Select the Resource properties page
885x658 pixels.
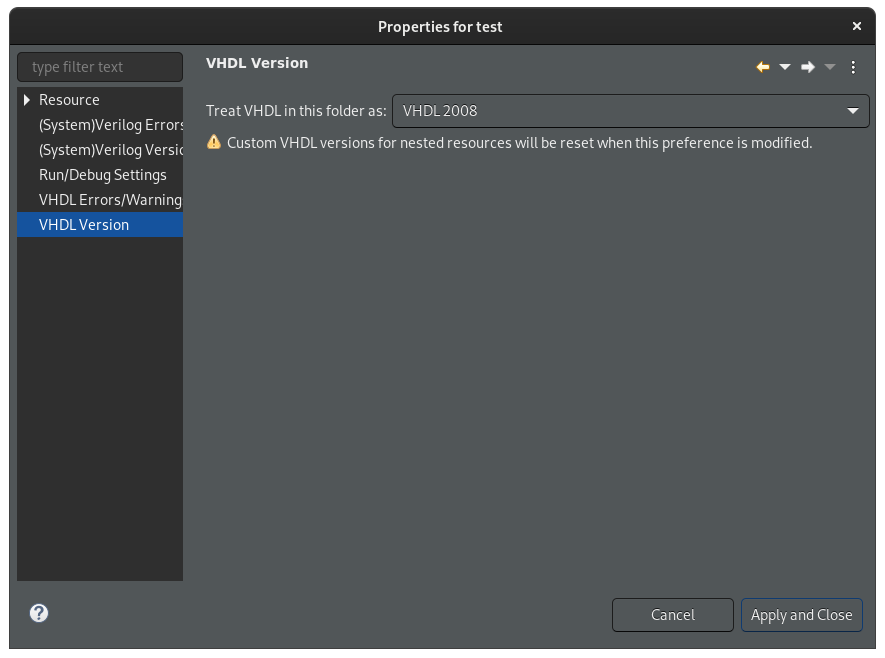(69, 100)
